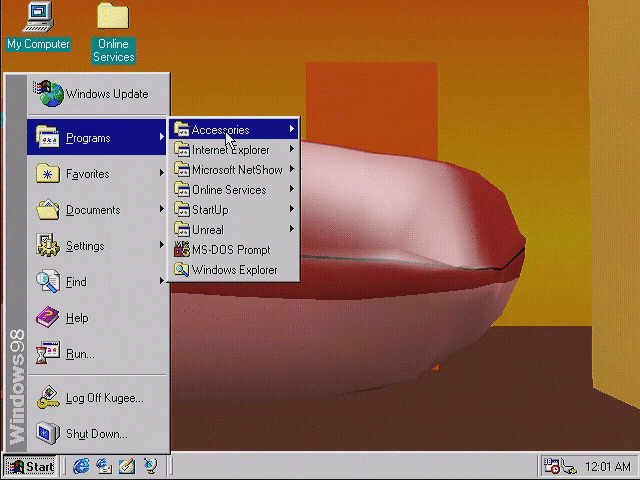Click View Channels in Quick Launch
640x480 pixels.
(150, 466)
